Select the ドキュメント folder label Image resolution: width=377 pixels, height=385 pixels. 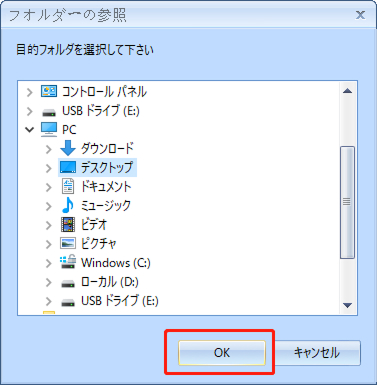(106, 186)
